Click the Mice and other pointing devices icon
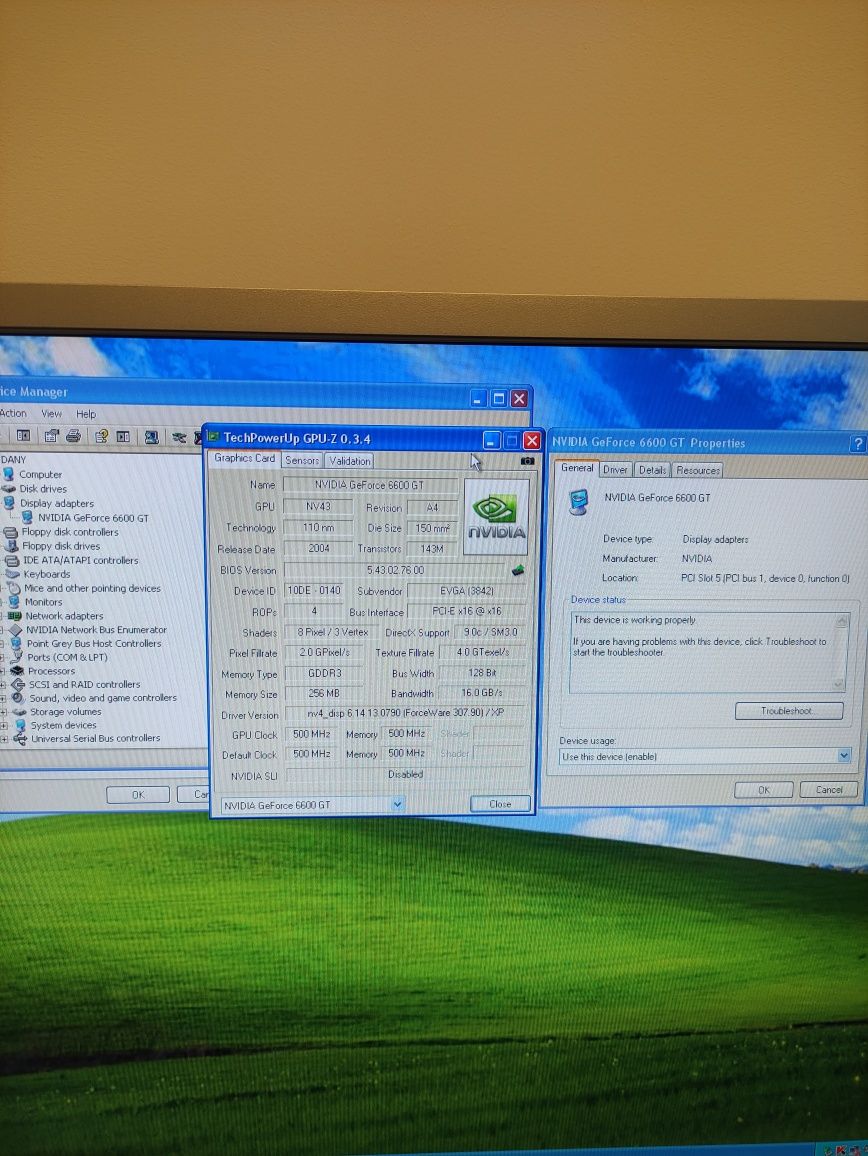Viewport: 868px width, 1156px height. 13,588
